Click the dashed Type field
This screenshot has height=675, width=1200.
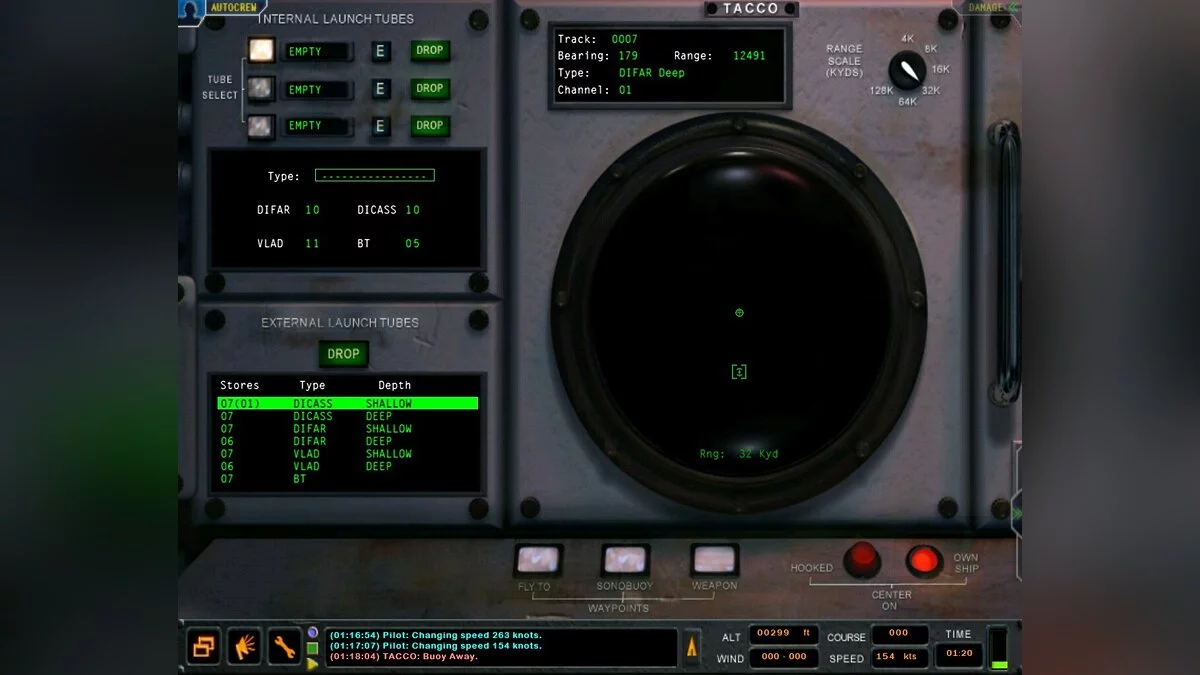[374, 175]
